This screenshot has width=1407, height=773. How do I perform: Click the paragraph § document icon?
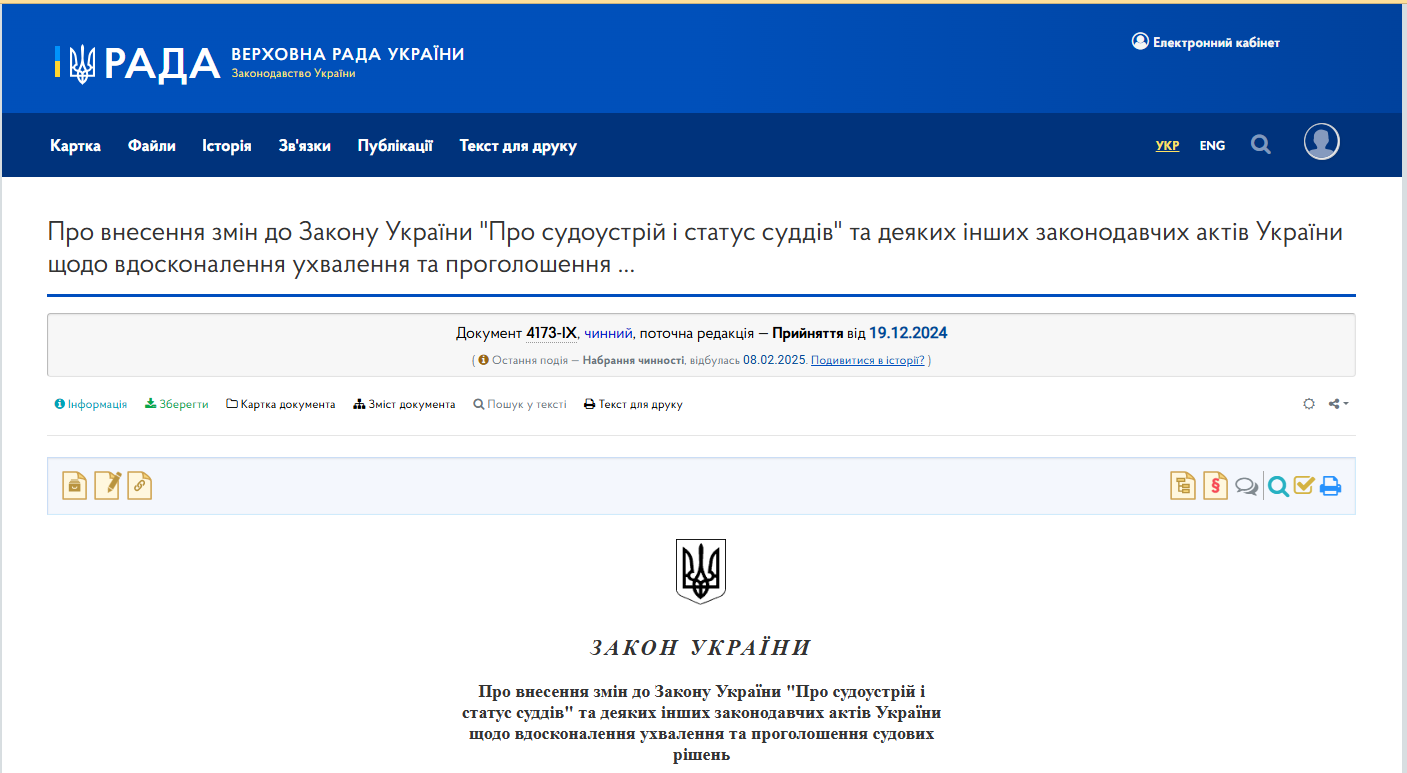(x=1214, y=485)
